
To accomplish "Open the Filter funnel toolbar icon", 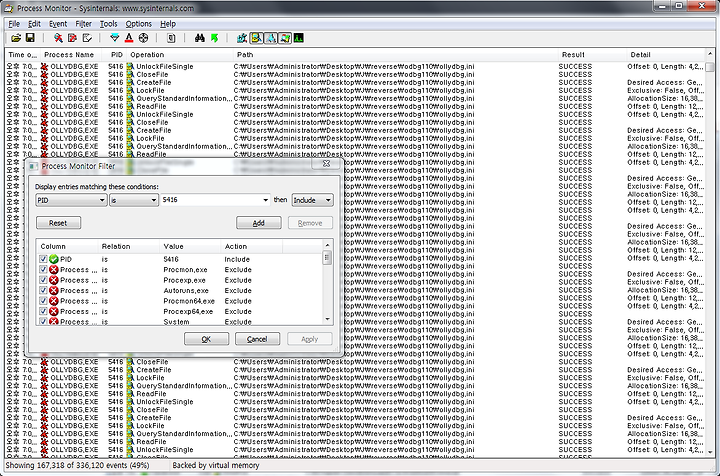I will click(x=115, y=38).
